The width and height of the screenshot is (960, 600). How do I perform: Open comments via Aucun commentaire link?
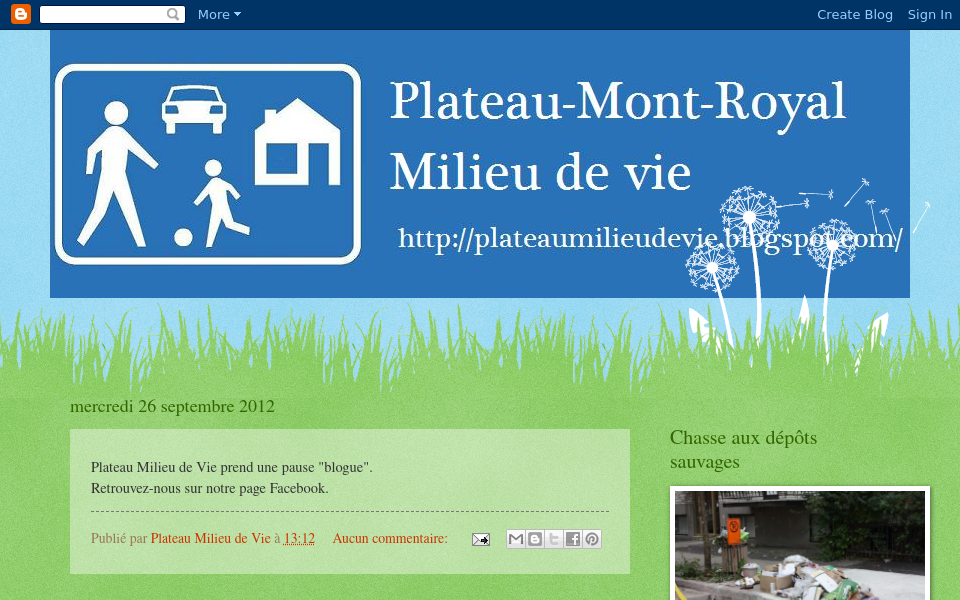click(389, 538)
